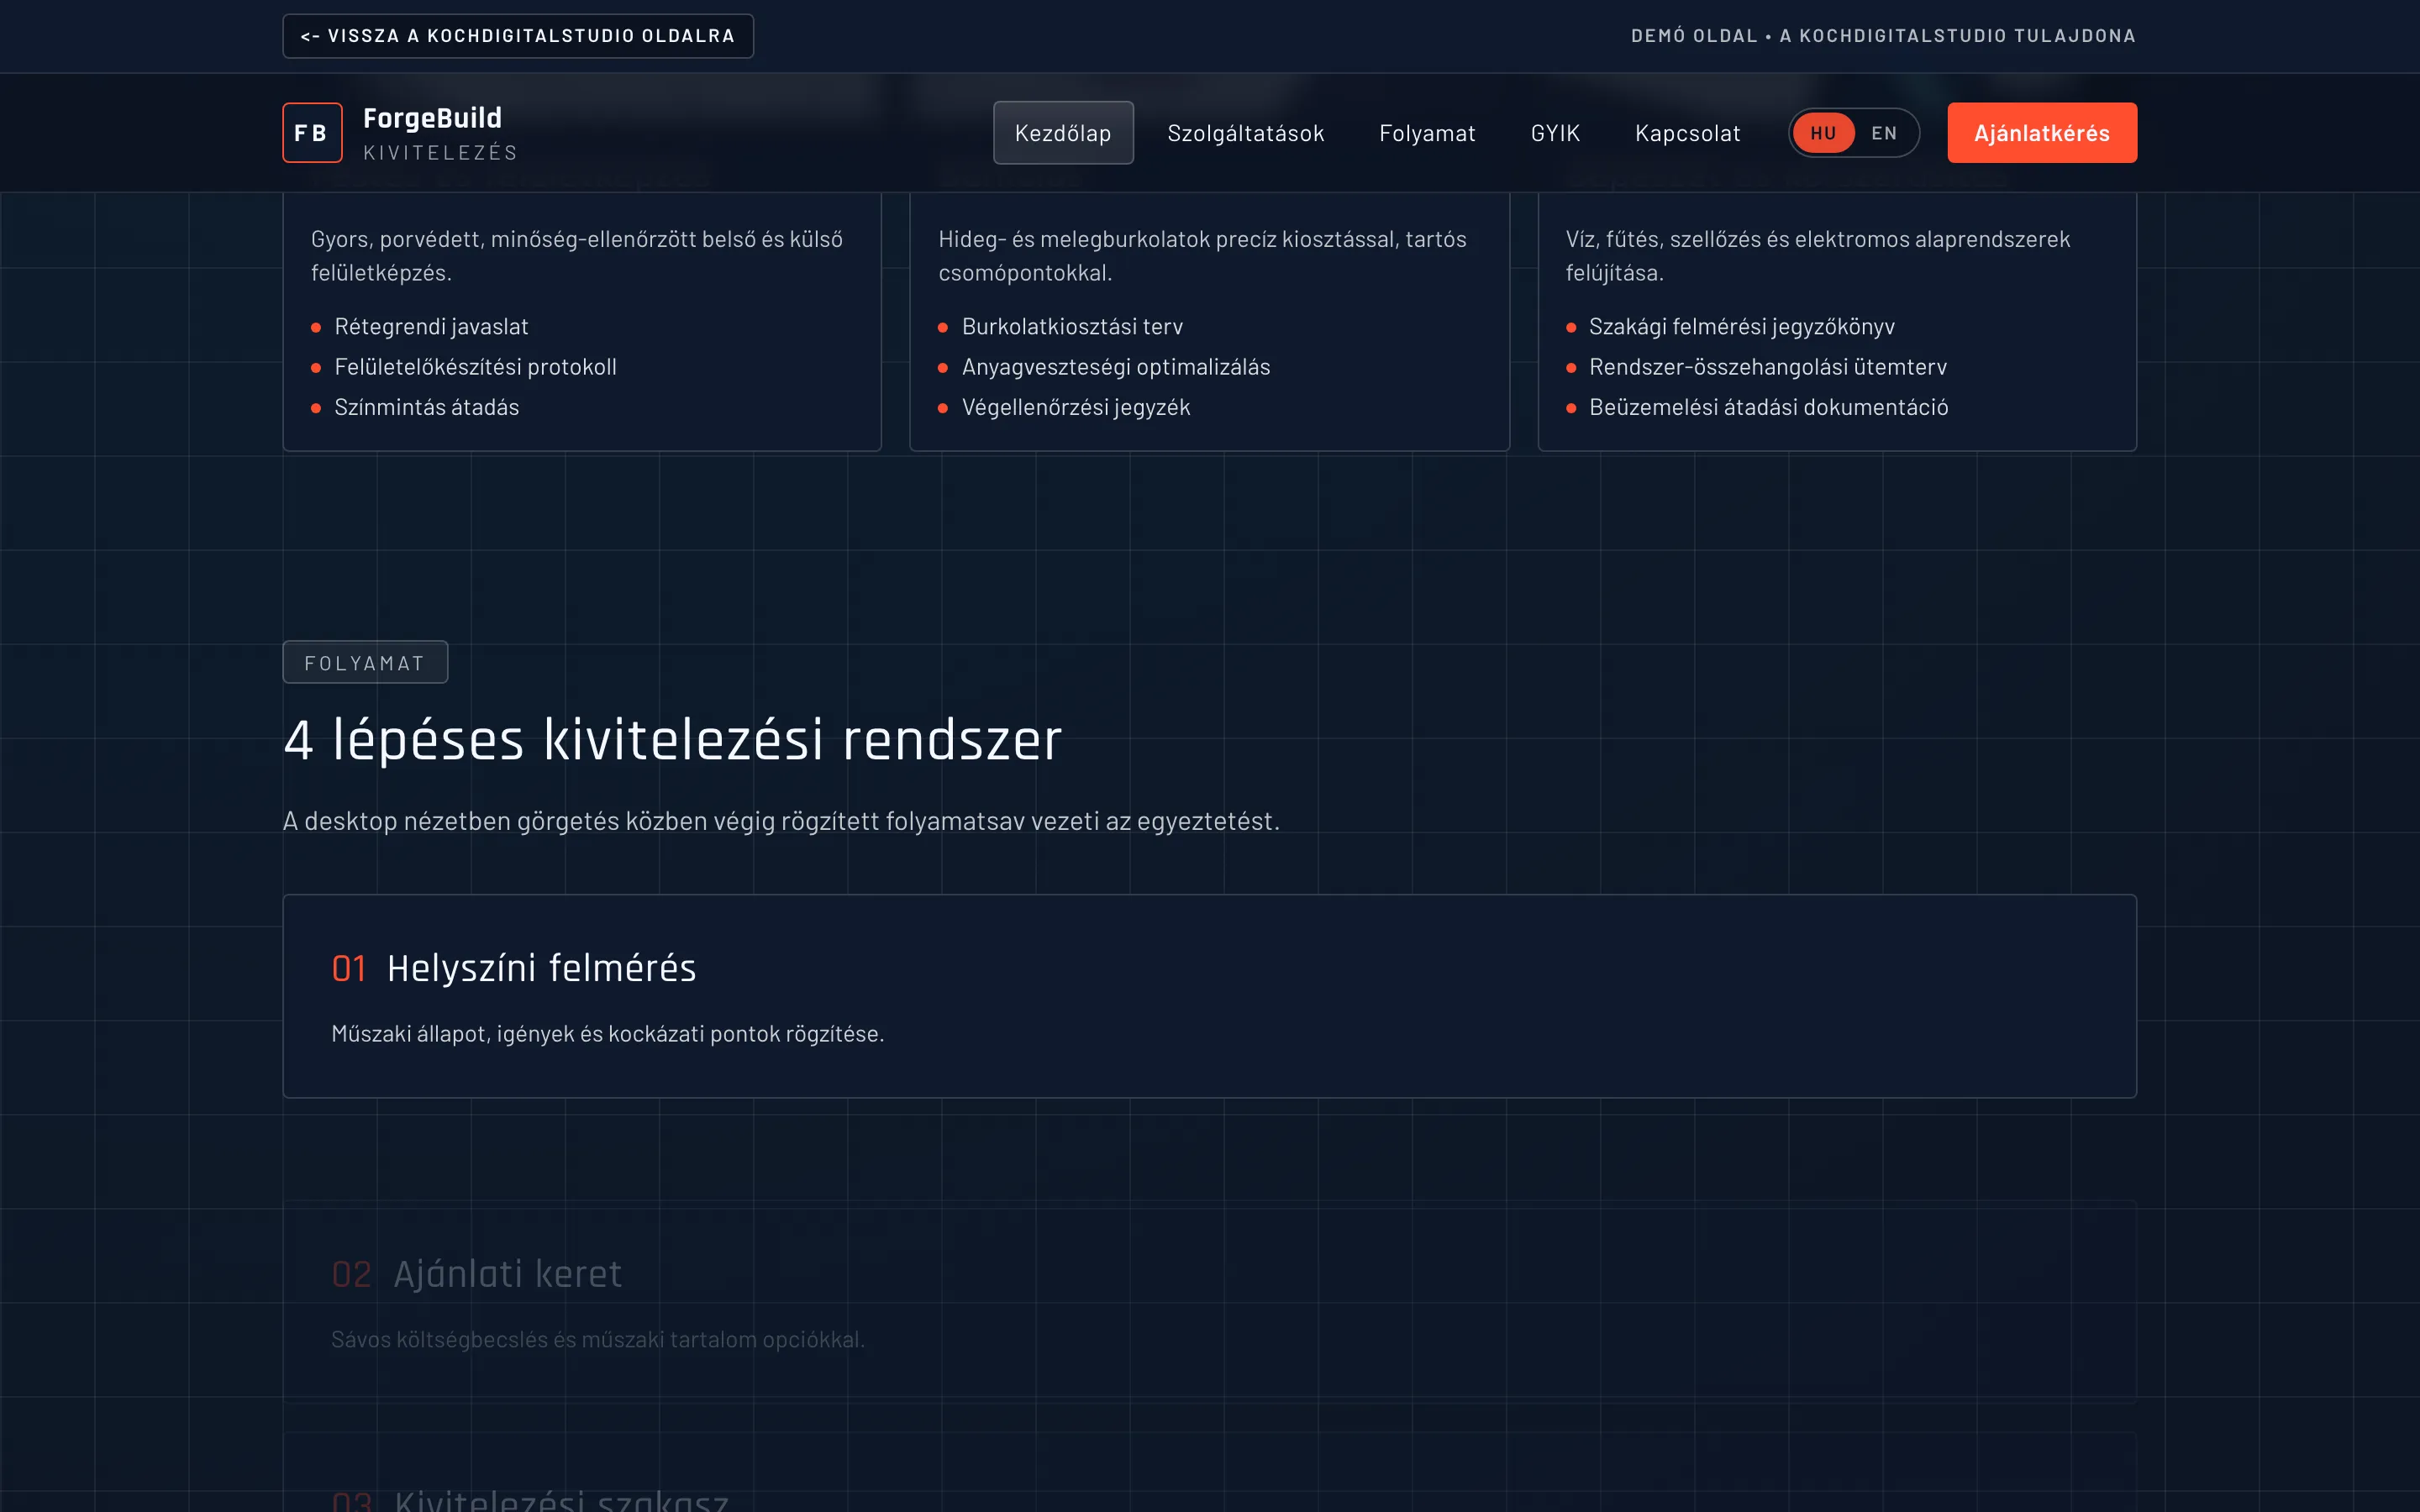Open the Kezdőlap navigation item

click(1063, 132)
